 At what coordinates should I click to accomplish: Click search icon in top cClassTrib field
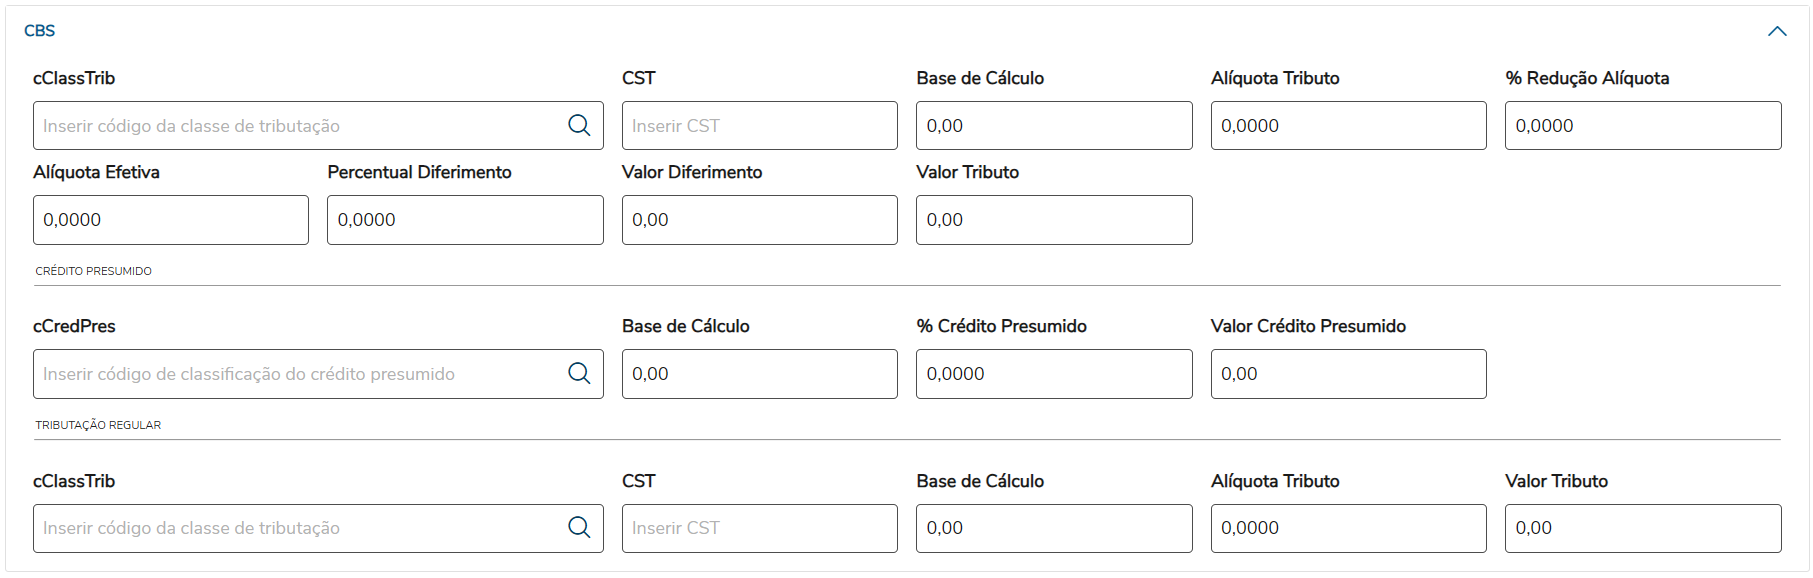[x=579, y=125]
